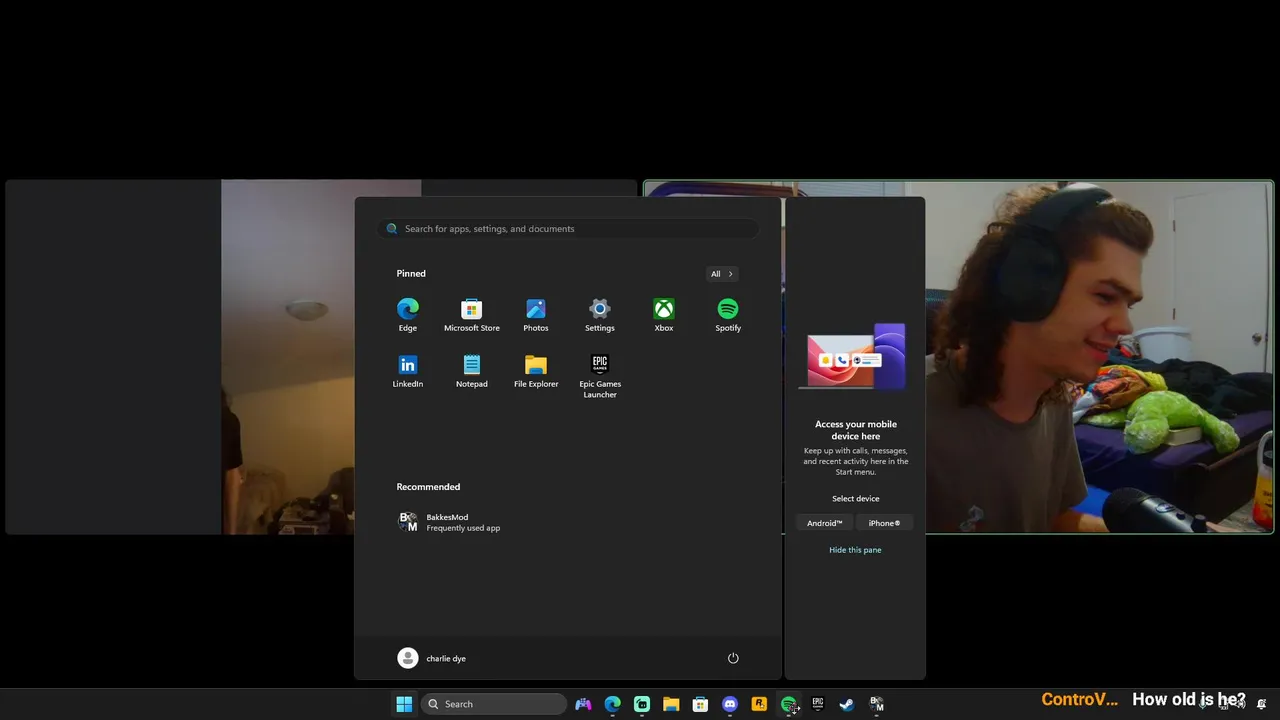
Task: Open Spotify from the taskbar
Action: 789,704
